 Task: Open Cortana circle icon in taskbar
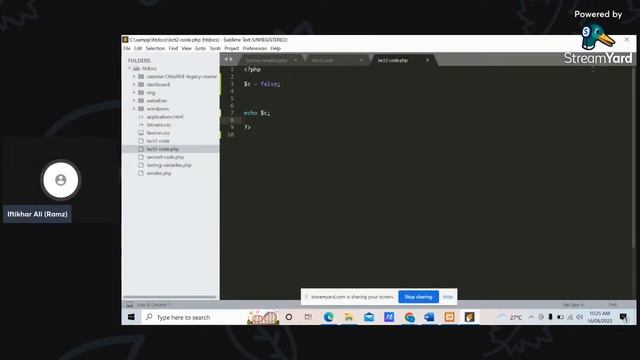point(289,317)
